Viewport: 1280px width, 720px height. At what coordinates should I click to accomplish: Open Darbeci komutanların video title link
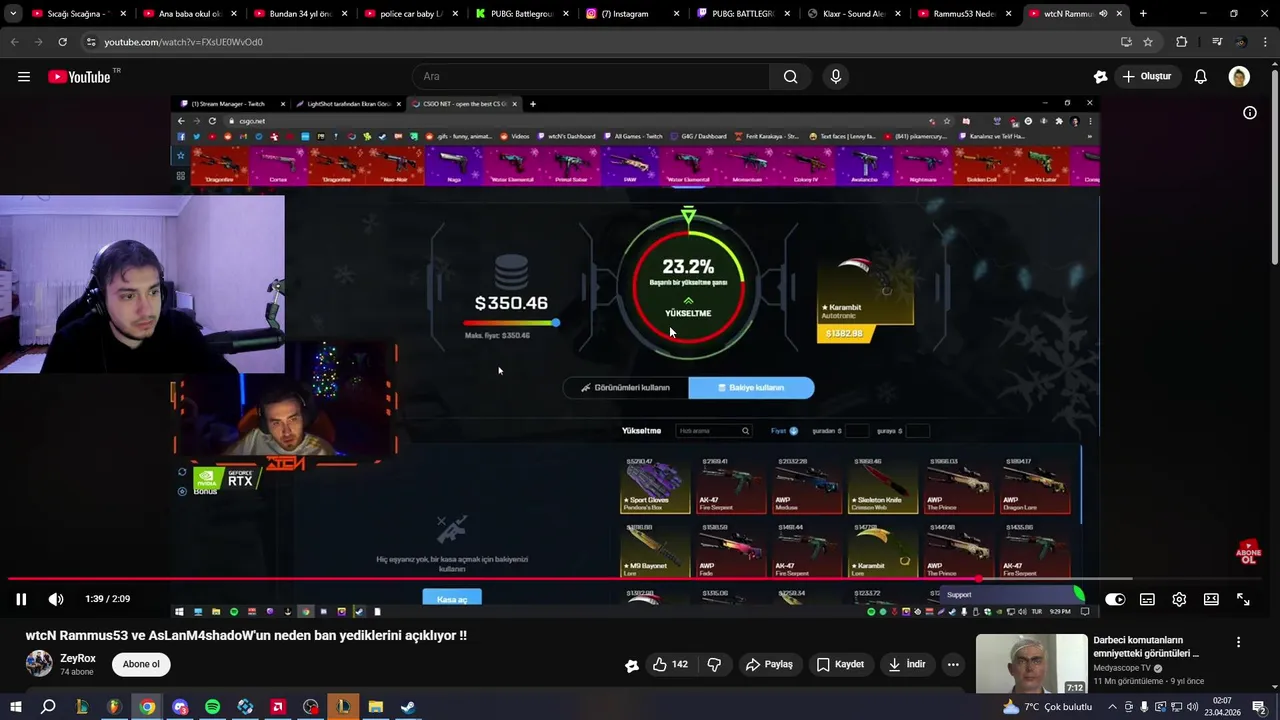(x=1146, y=647)
